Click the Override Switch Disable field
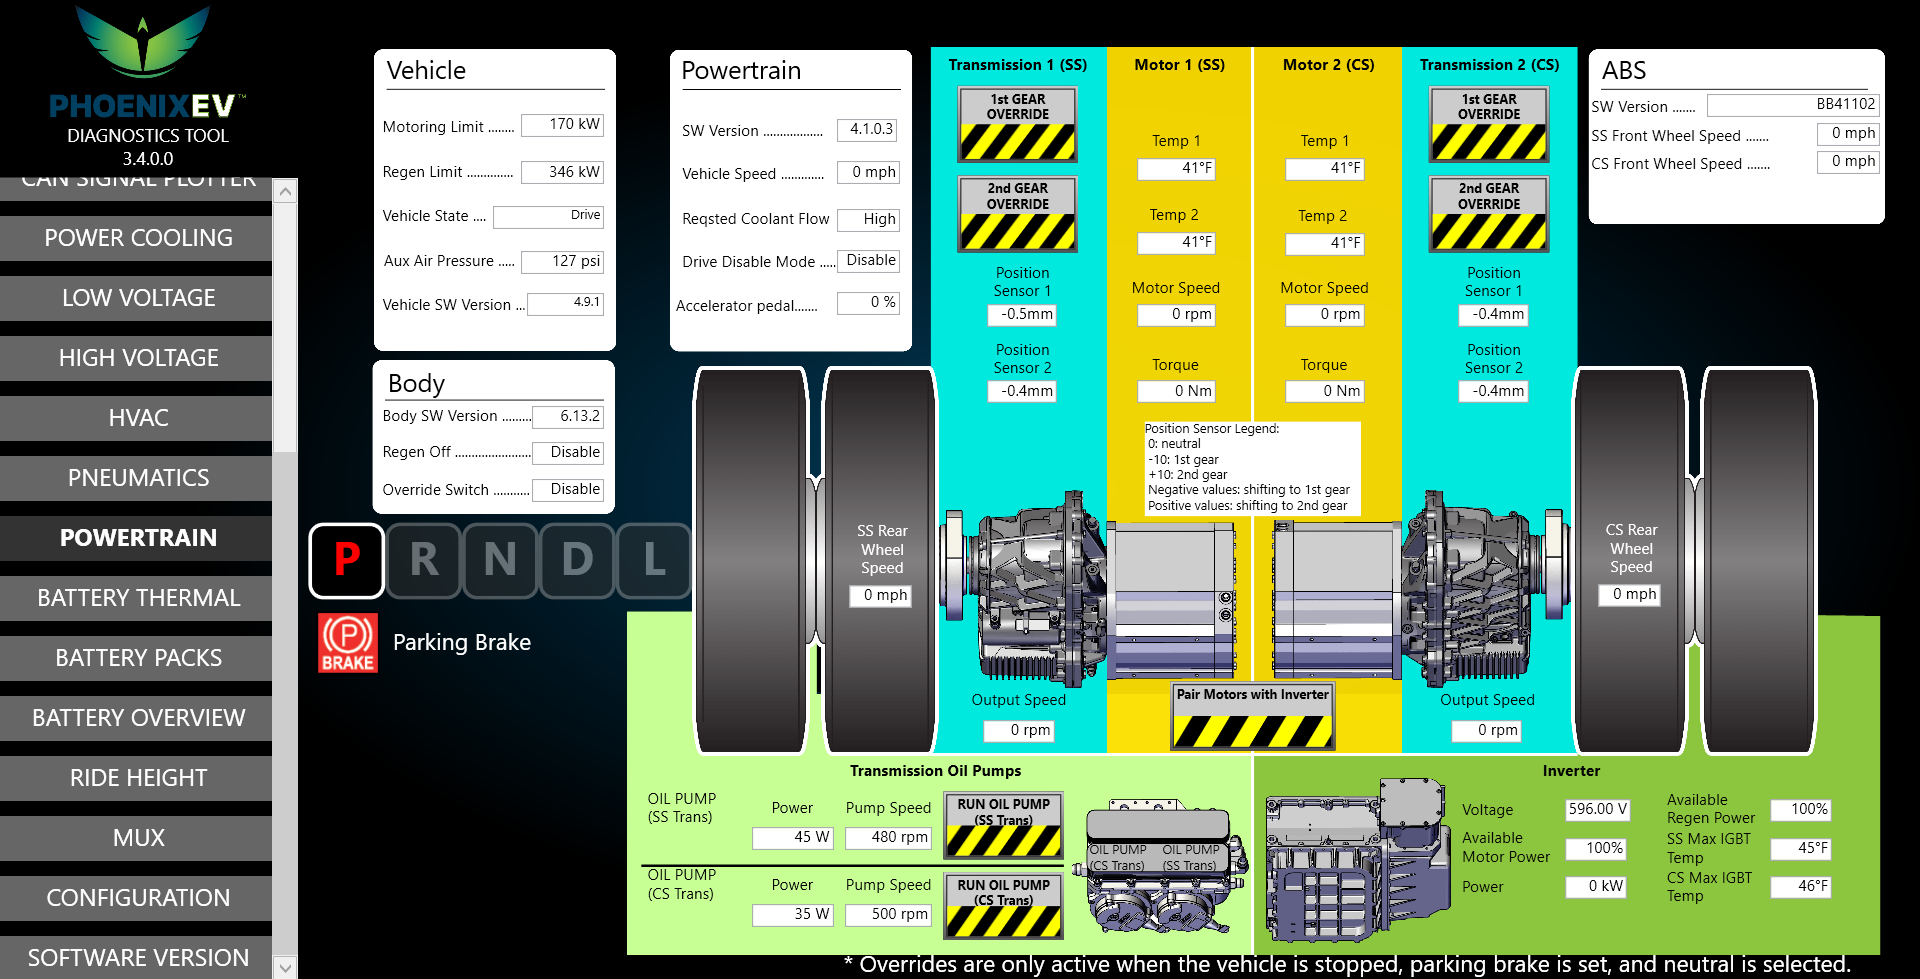 [568, 490]
